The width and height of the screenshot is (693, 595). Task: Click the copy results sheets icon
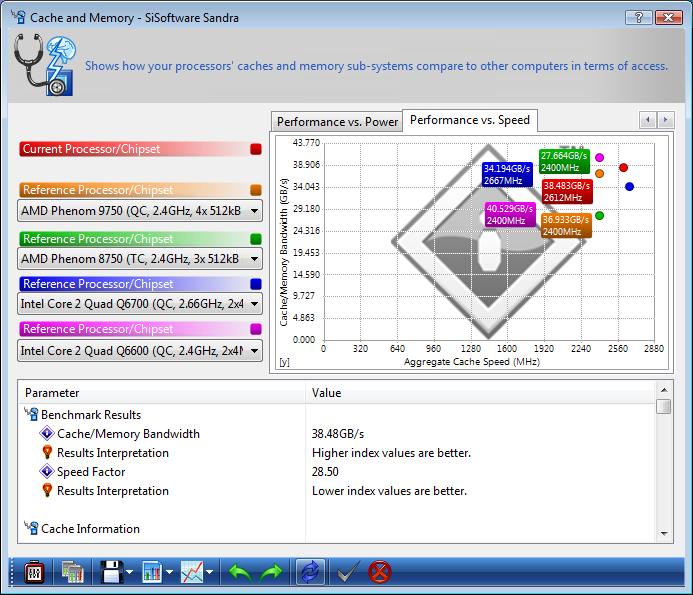pyautogui.click(x=73, y=572)
